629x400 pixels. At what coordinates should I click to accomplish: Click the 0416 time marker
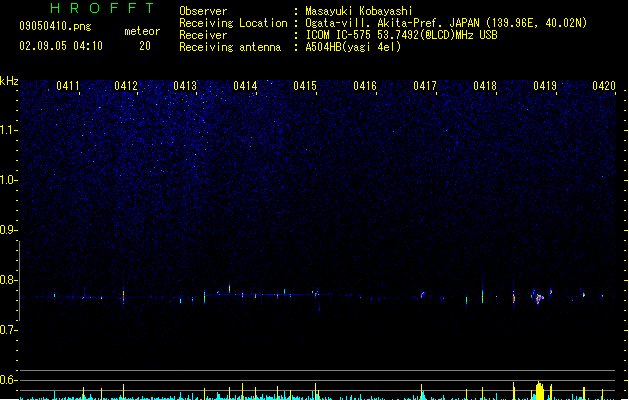pyautogui.click(x=365, y=86)
